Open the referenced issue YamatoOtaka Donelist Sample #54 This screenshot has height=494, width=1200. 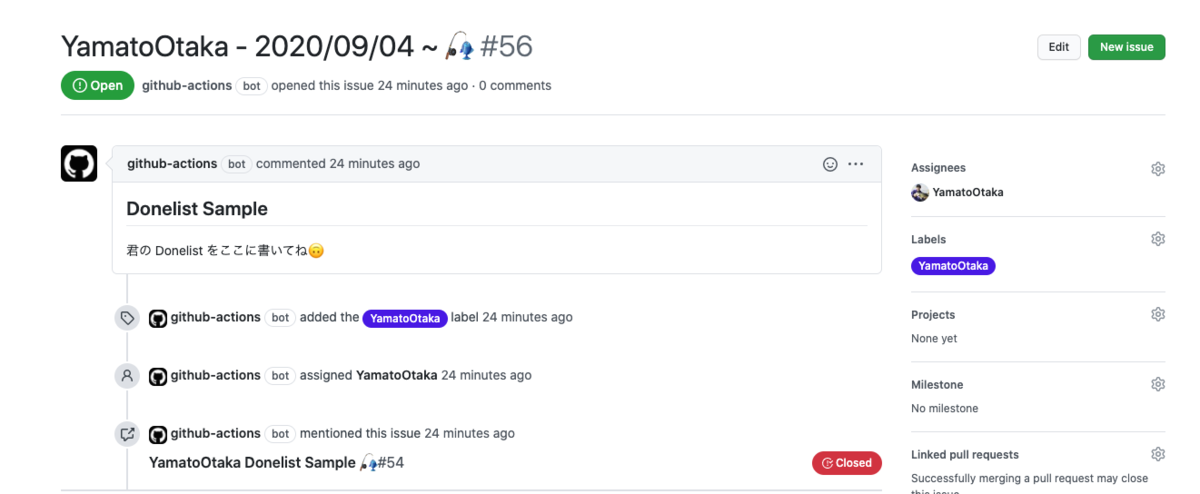[277, 463]
